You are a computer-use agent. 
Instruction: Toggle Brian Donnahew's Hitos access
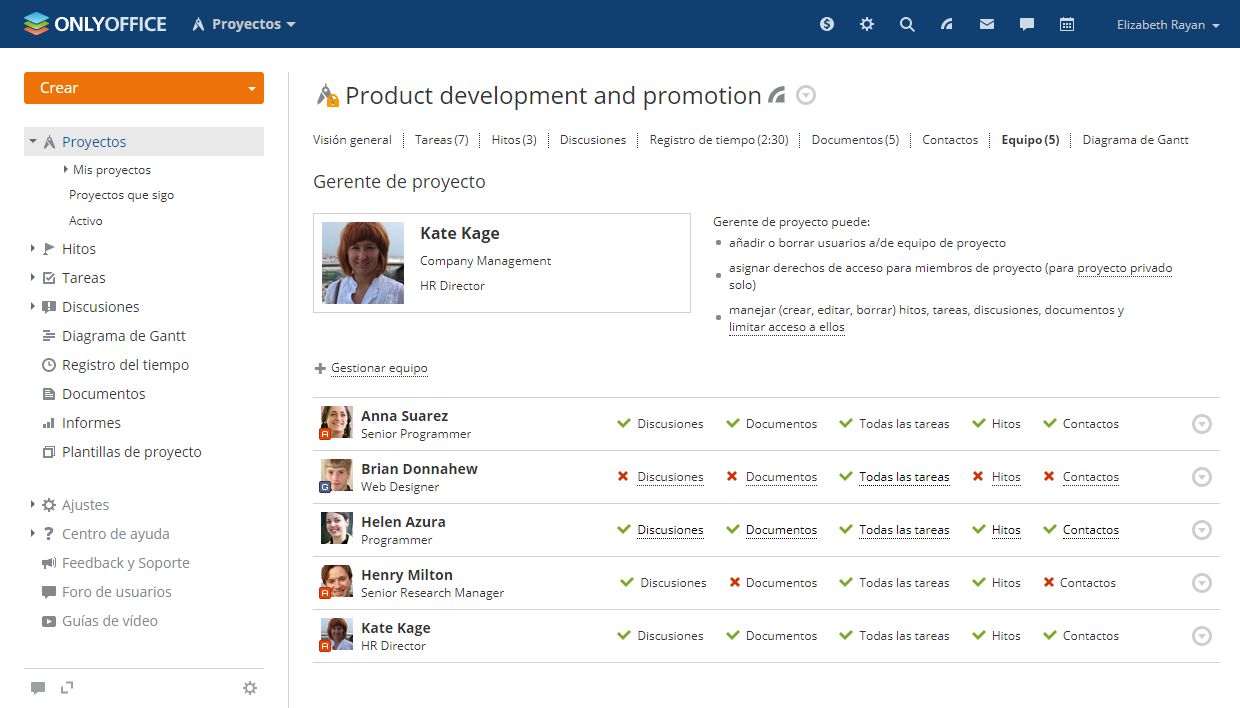[1005, 477]
